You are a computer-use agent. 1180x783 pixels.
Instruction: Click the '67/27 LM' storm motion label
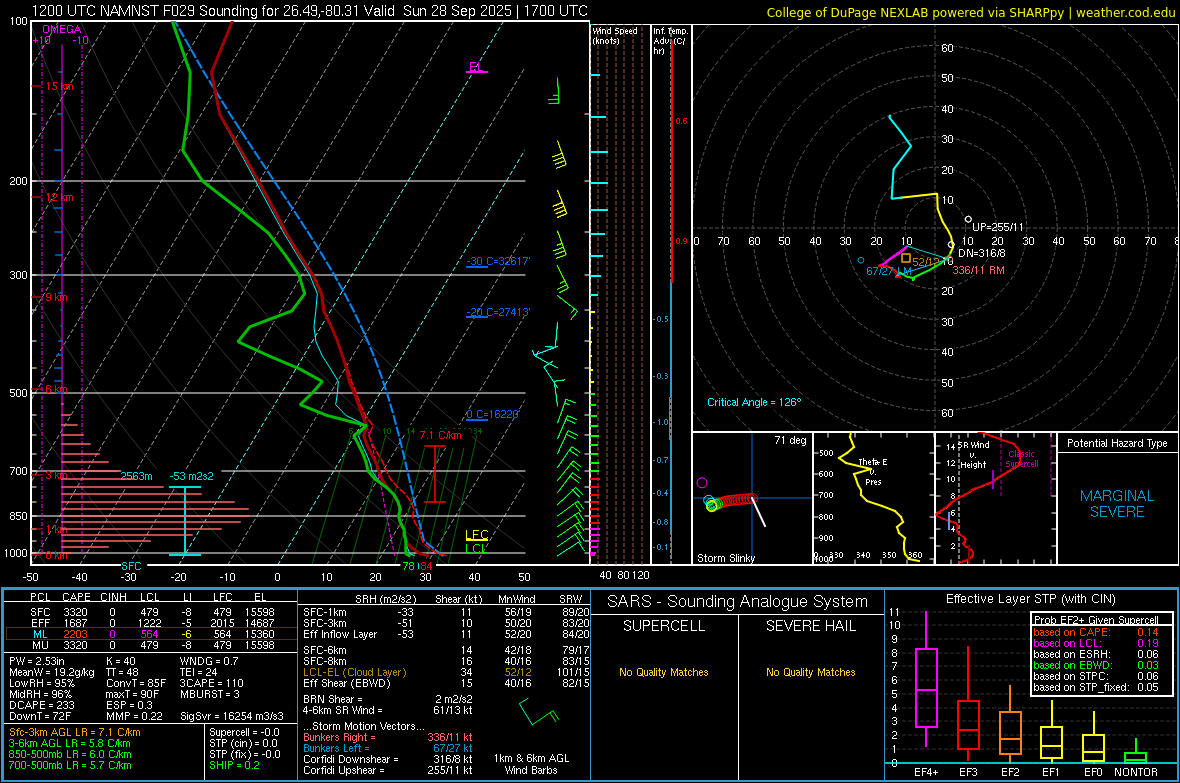889,271
